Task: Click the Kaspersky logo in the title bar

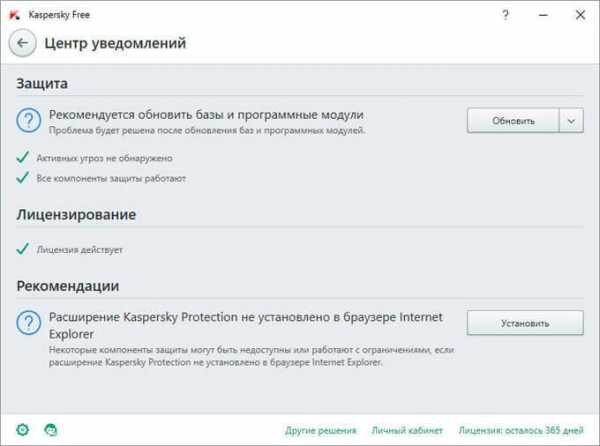Action: tap(15, 15)
